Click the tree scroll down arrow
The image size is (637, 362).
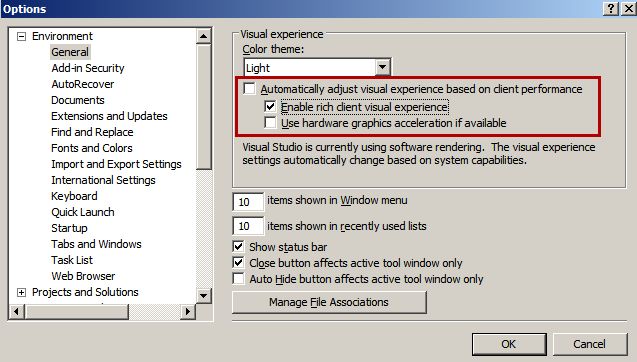204,295
